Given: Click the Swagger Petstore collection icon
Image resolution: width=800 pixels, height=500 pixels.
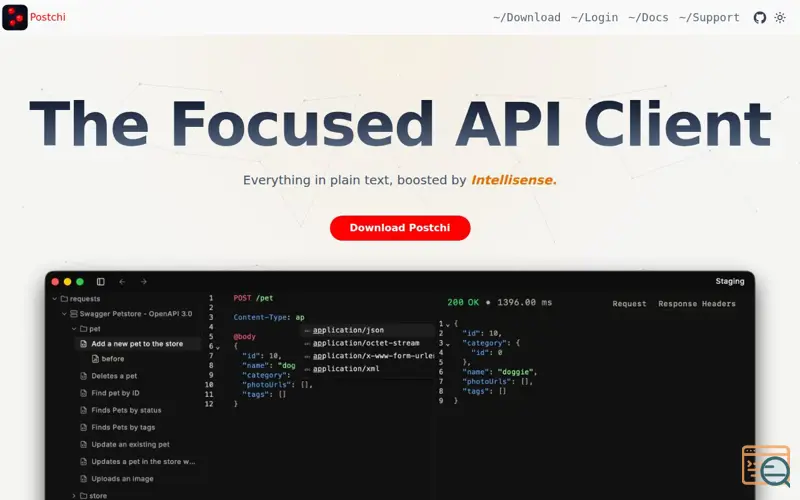Looking at the screenshot, I should tap(74, 314).
